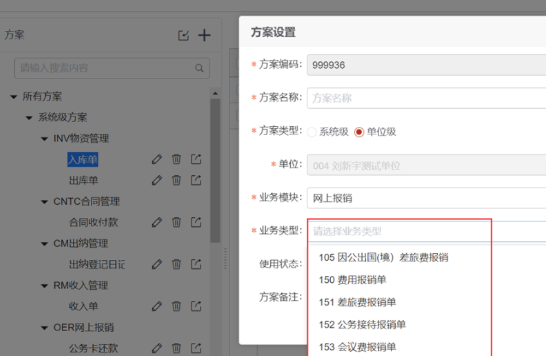Screen dimensions: 546x360
Task: Select the 出库单 tree item
Action: pos(84,181)
